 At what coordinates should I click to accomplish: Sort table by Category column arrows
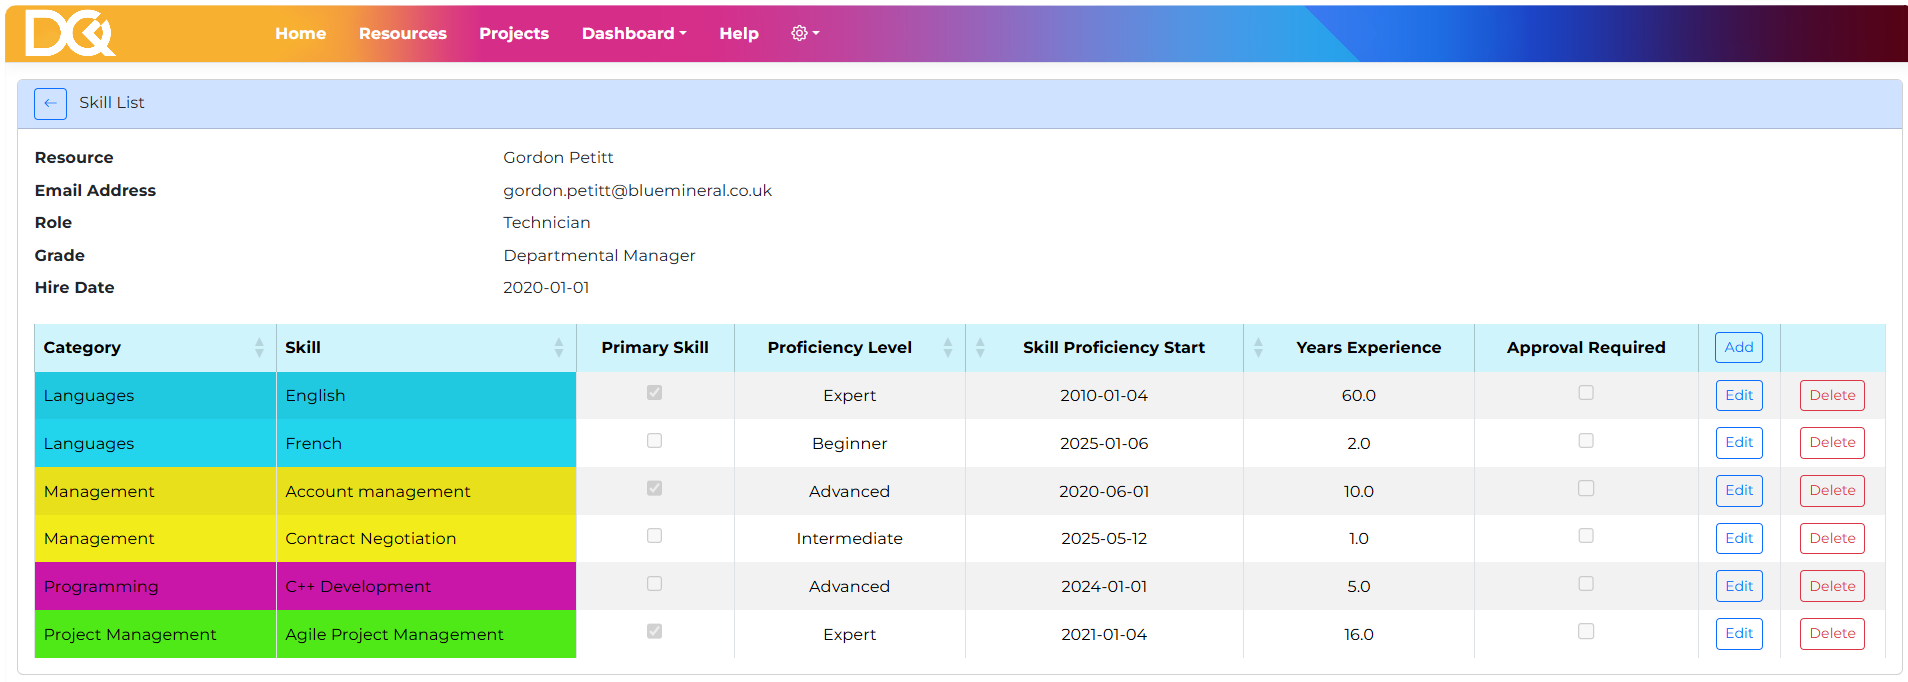(x=259, y=347)
